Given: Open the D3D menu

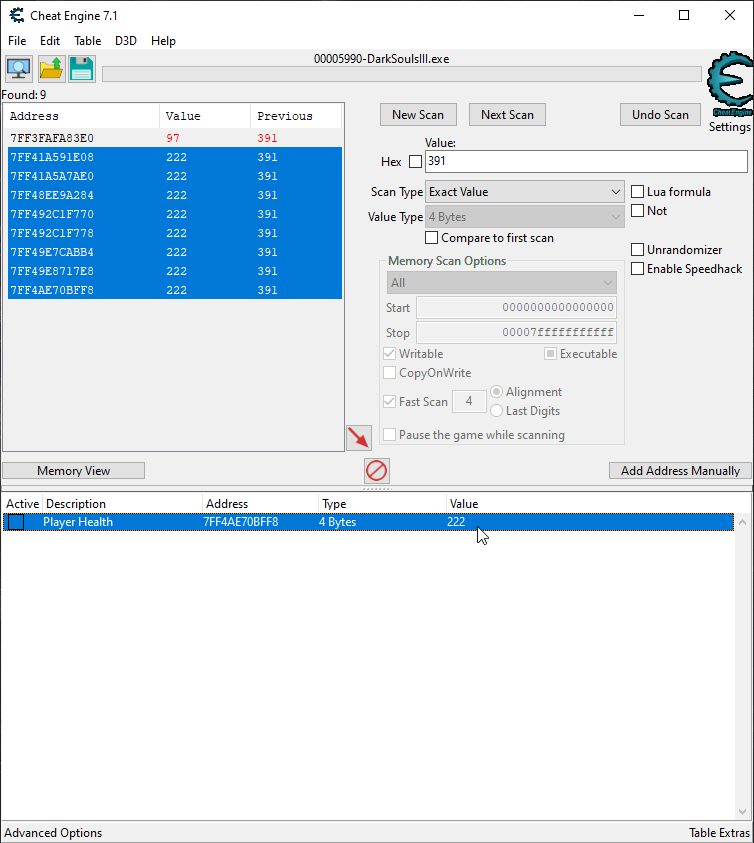Looking at the screenshot, I should (x=126, y=41).
